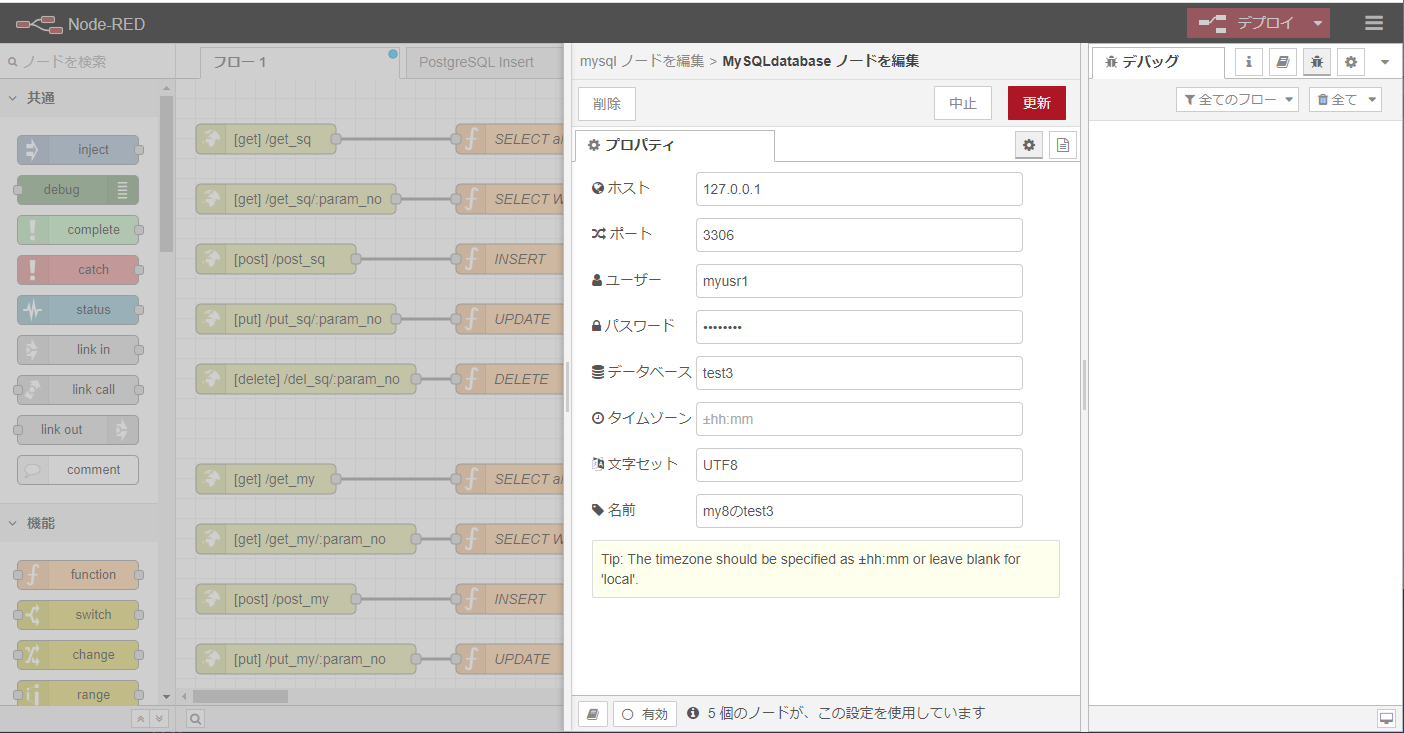The height and width of the screenshot is (733, 1404).
Task: Open the 全て clear messages dropdown
Action: (1345, 99)
